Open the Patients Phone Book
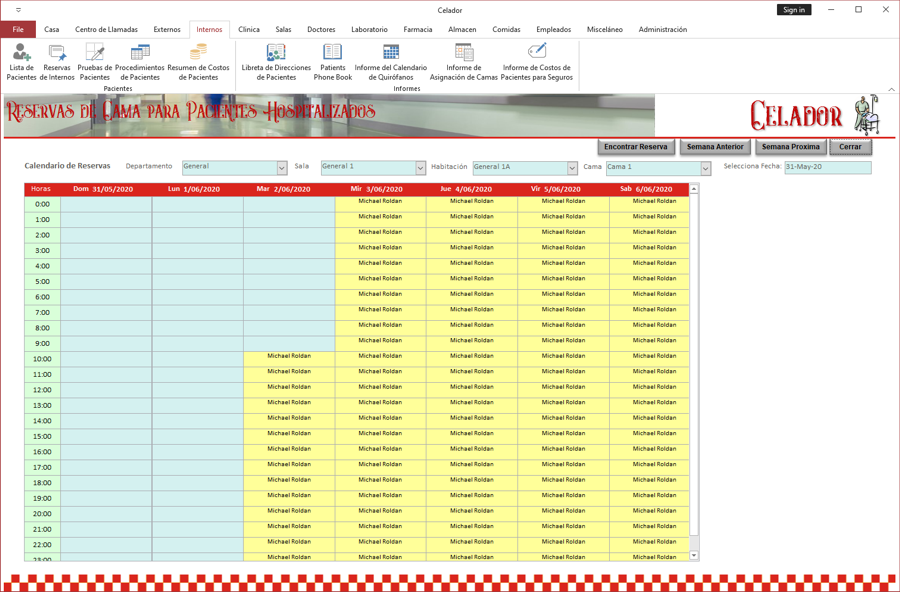 330,62
